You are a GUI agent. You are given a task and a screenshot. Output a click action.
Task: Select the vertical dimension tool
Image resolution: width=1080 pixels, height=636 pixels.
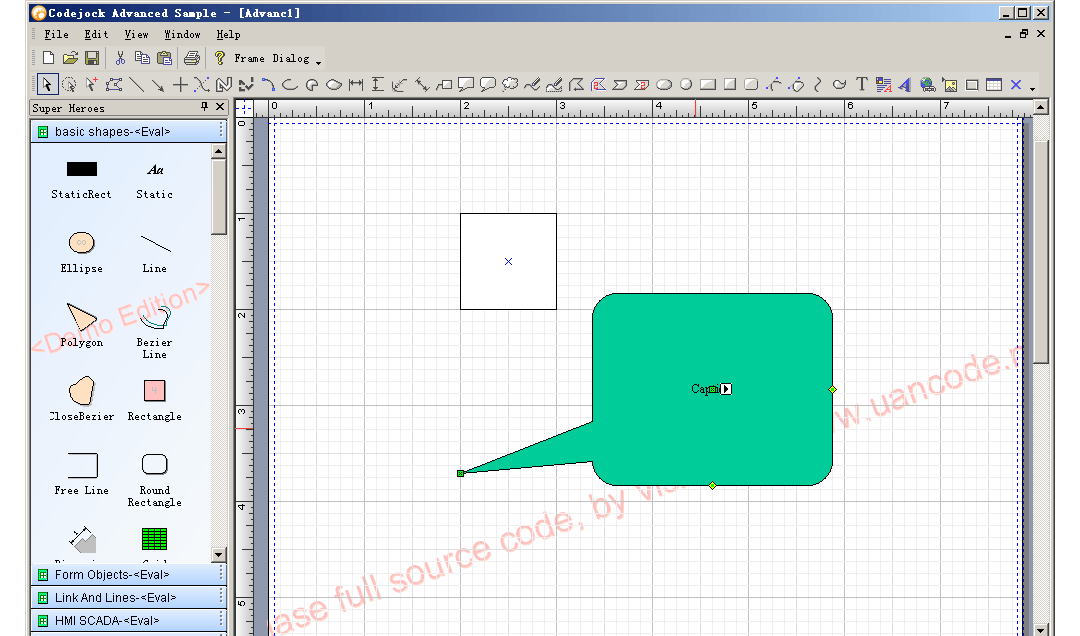[x=377, y=85]
